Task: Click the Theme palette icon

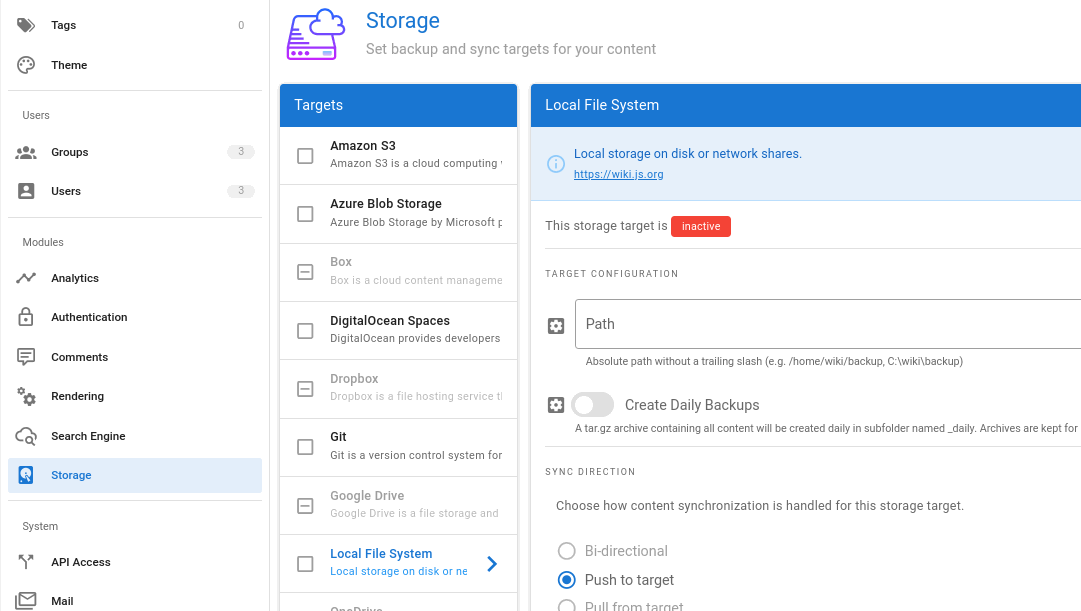Action: [x=27, y=65]
